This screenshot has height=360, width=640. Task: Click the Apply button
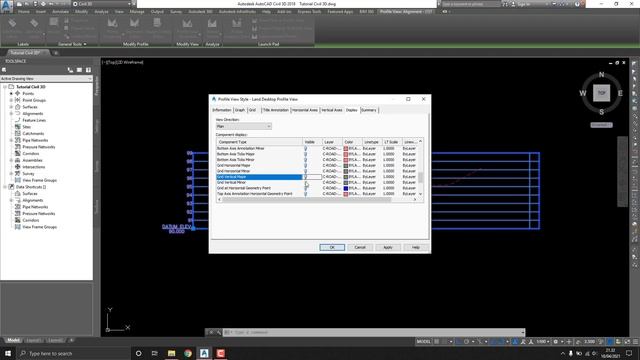point(388,247)
